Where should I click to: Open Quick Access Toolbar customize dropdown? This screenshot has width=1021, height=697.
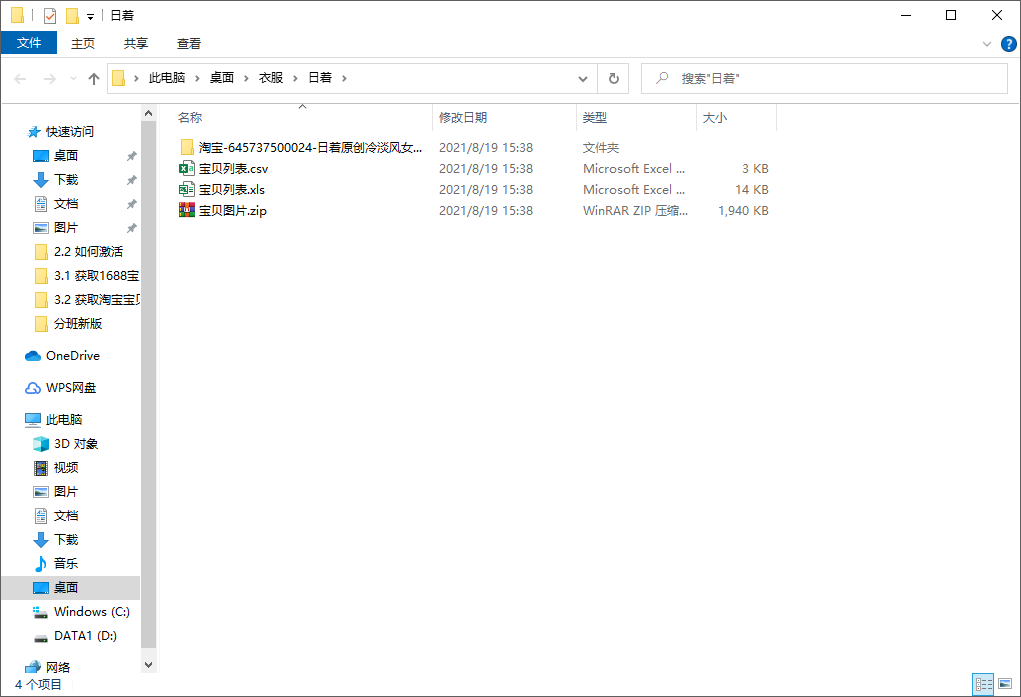[x=90, y=16]
